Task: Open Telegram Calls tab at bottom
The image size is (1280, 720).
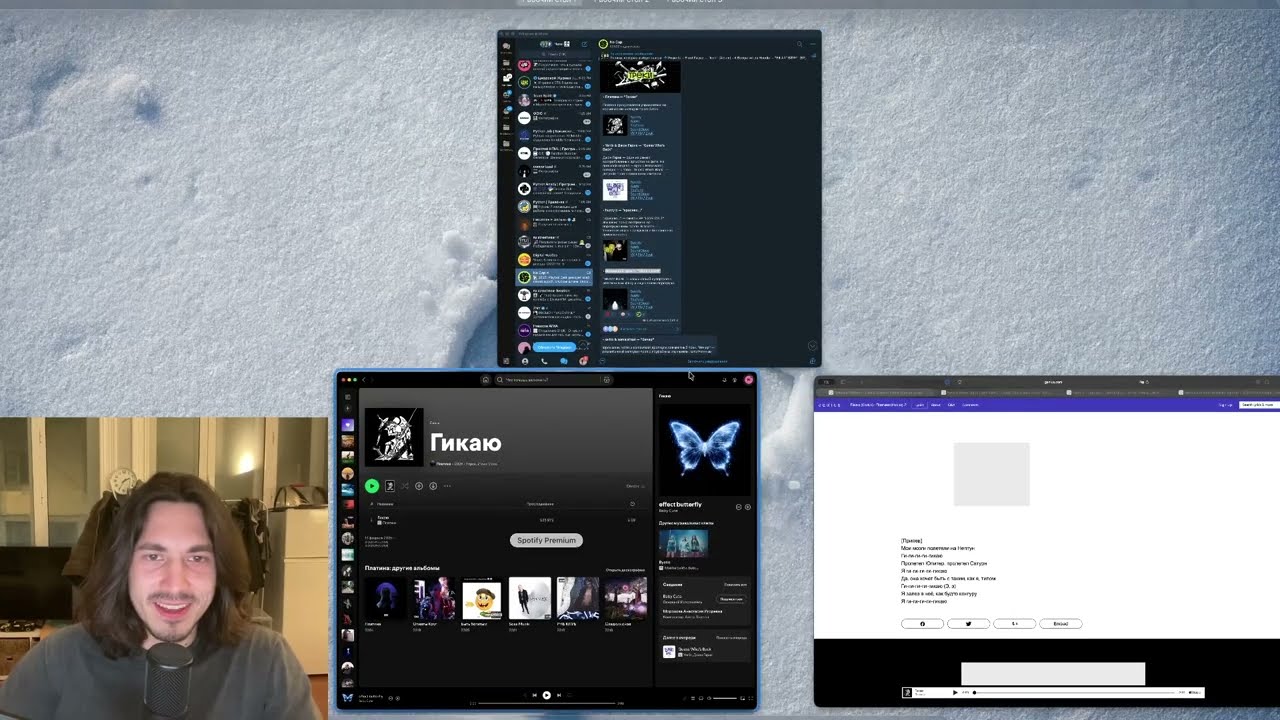Action: 544,361
